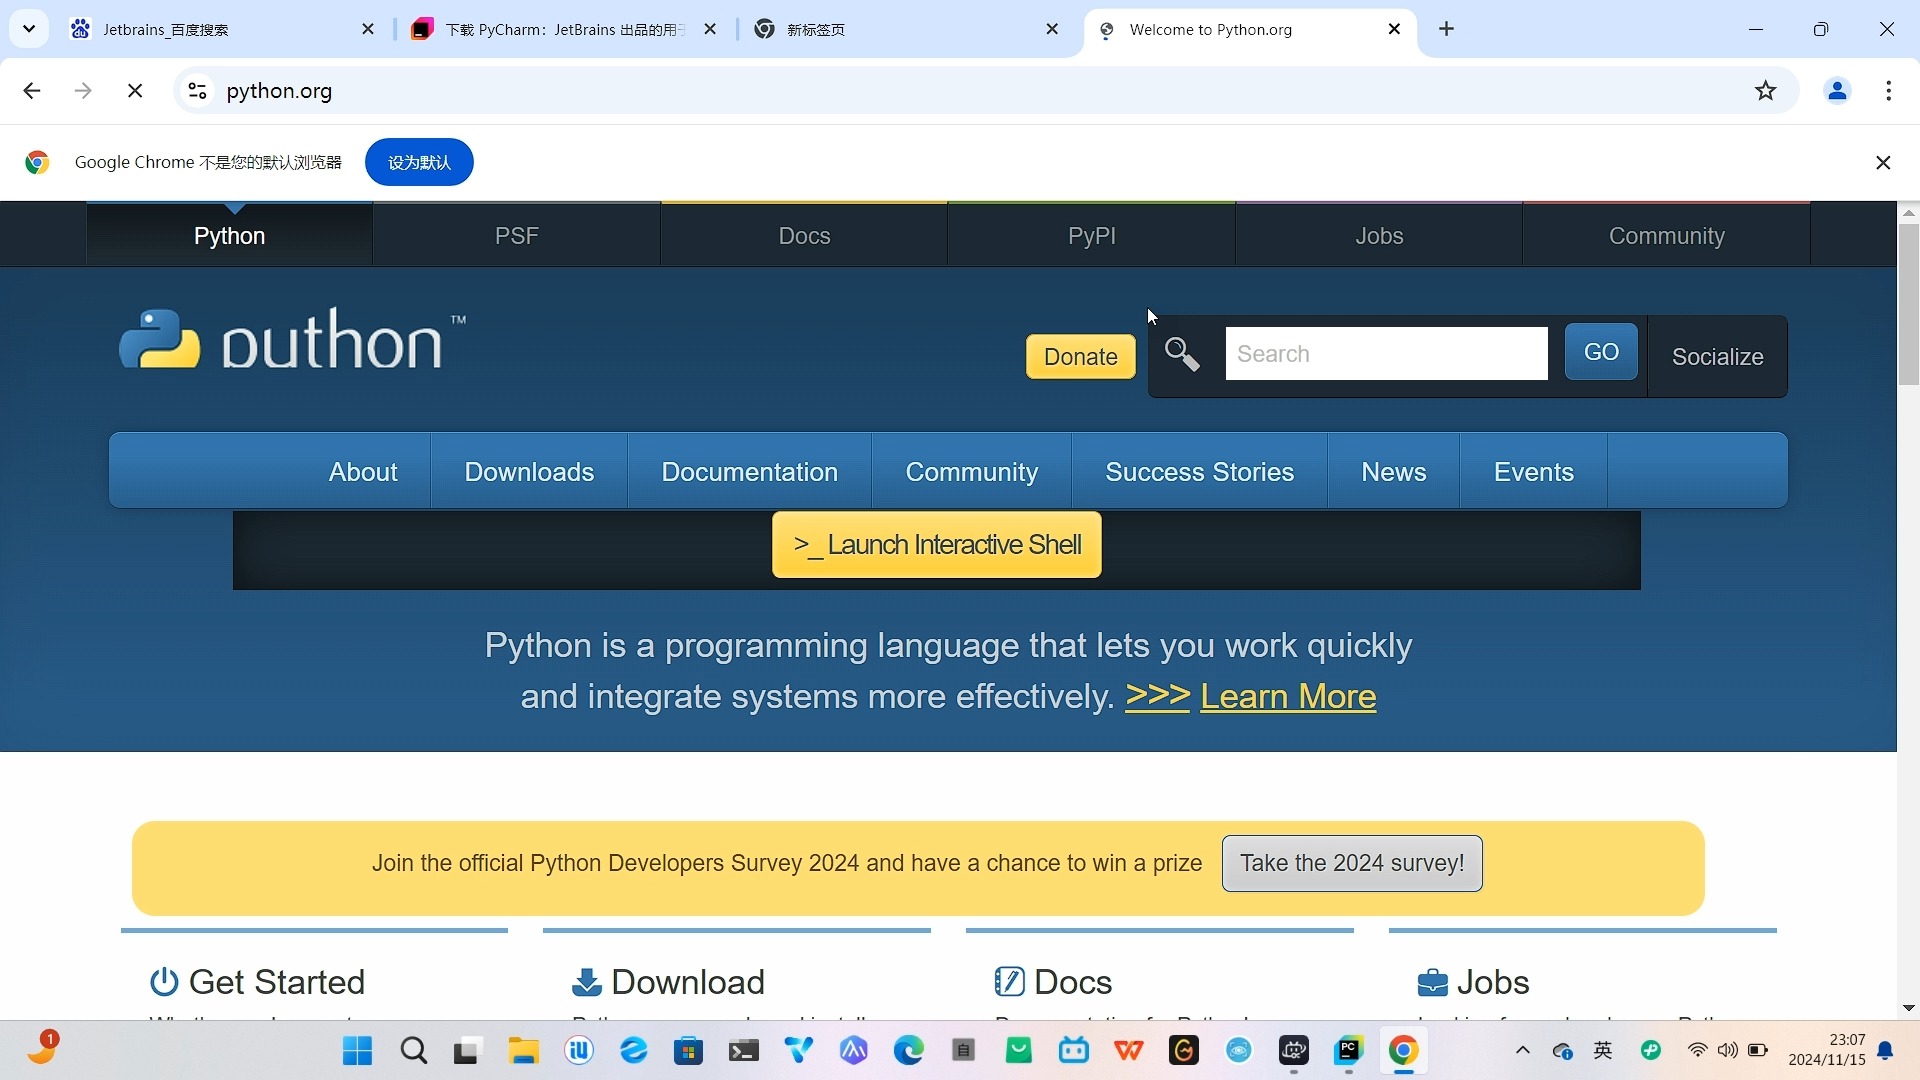This screenshot has width=1920, height=1080.
Task: Click the Download arrow icon above Download section
Action: 586,982
